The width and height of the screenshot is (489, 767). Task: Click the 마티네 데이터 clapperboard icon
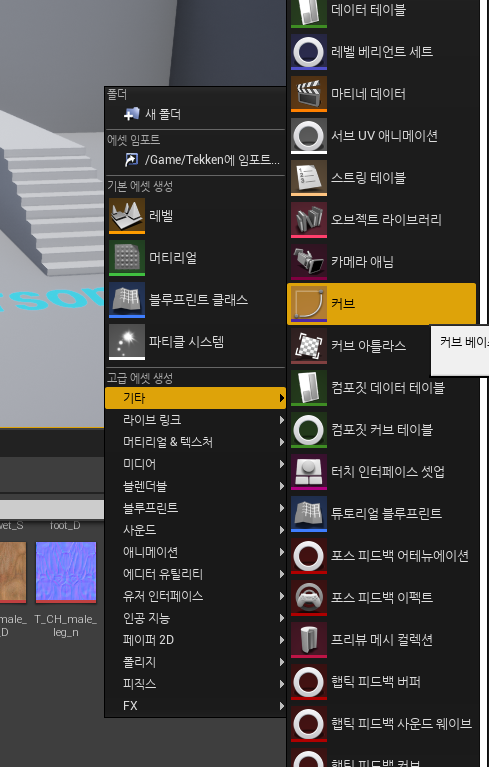pyautogui.click(x=309, y=94)
